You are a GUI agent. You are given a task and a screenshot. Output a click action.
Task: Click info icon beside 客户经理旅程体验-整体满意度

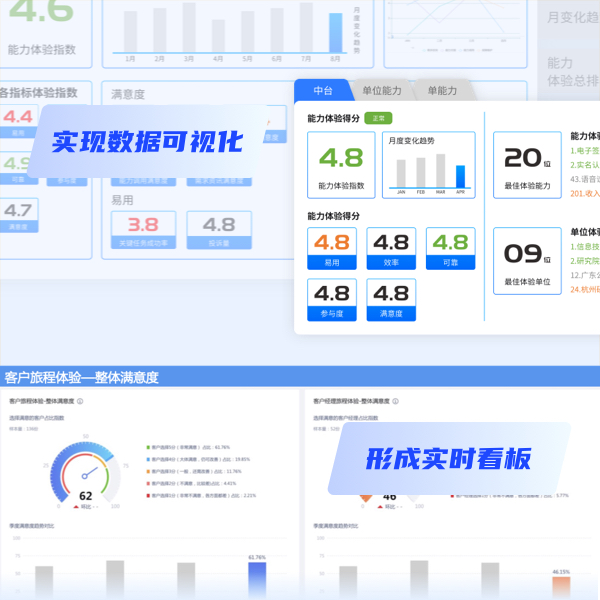click(395, 401)
